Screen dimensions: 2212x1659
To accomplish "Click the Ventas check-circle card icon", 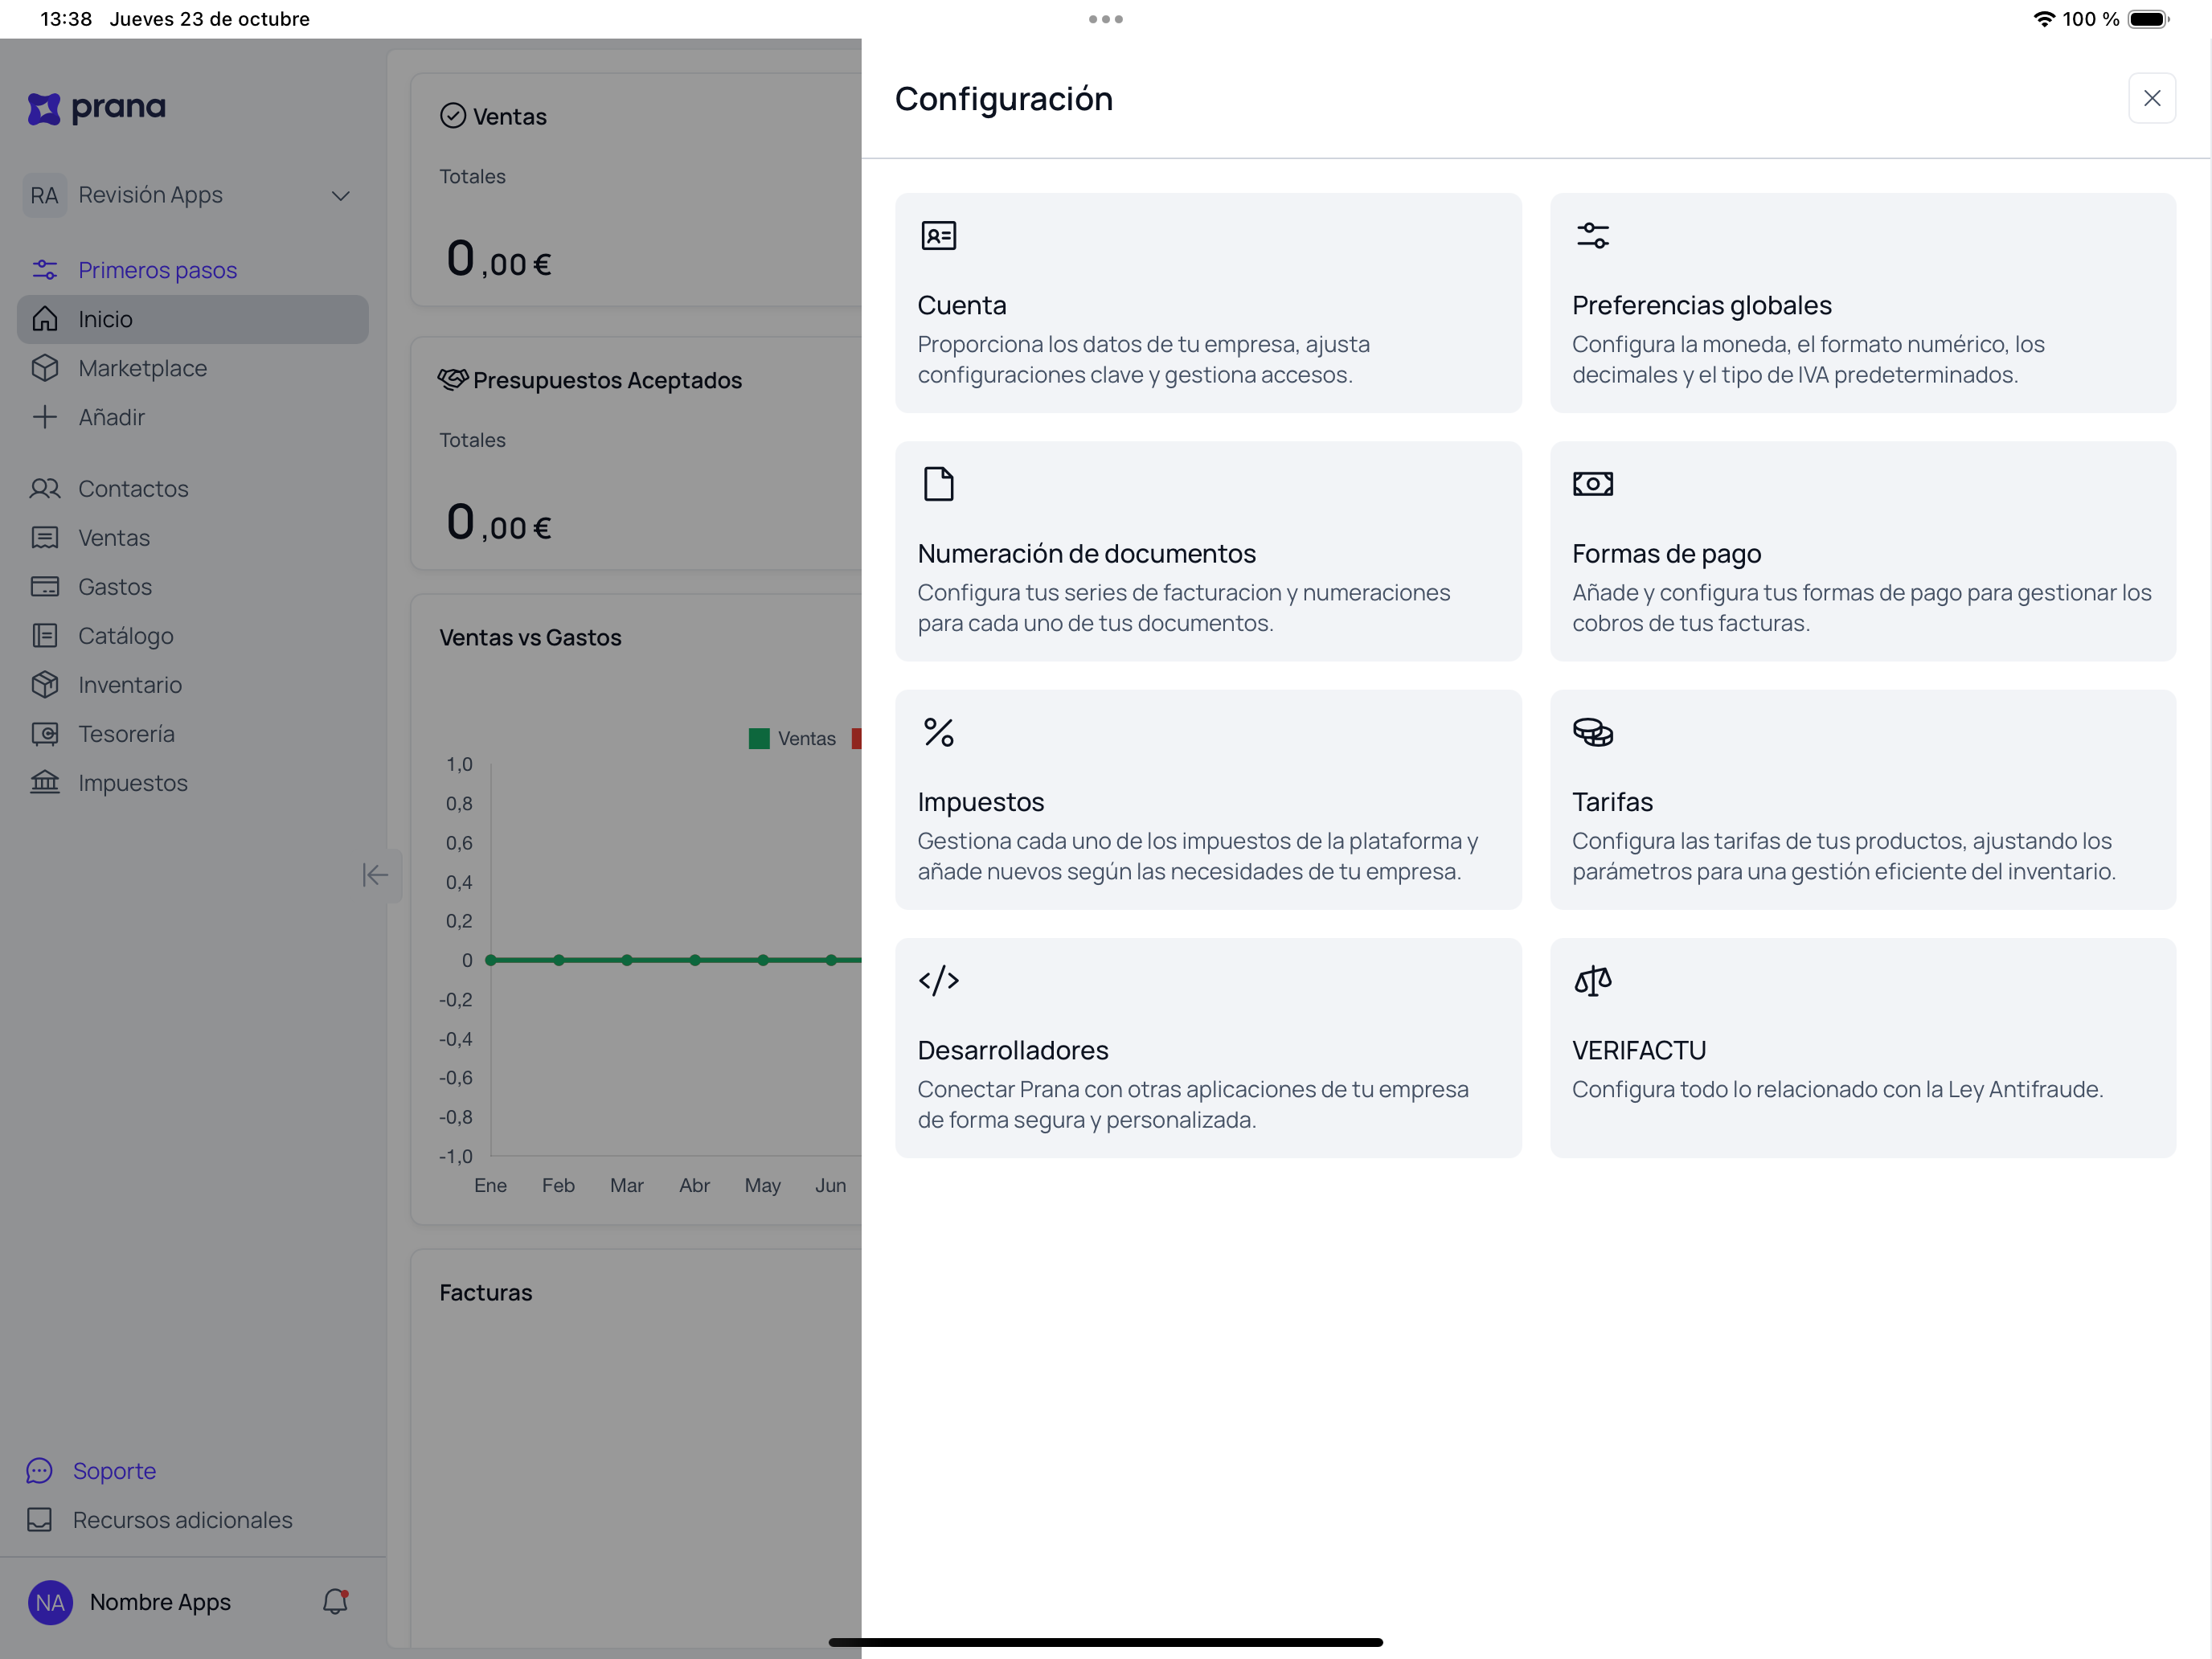I will coord(453,116).
